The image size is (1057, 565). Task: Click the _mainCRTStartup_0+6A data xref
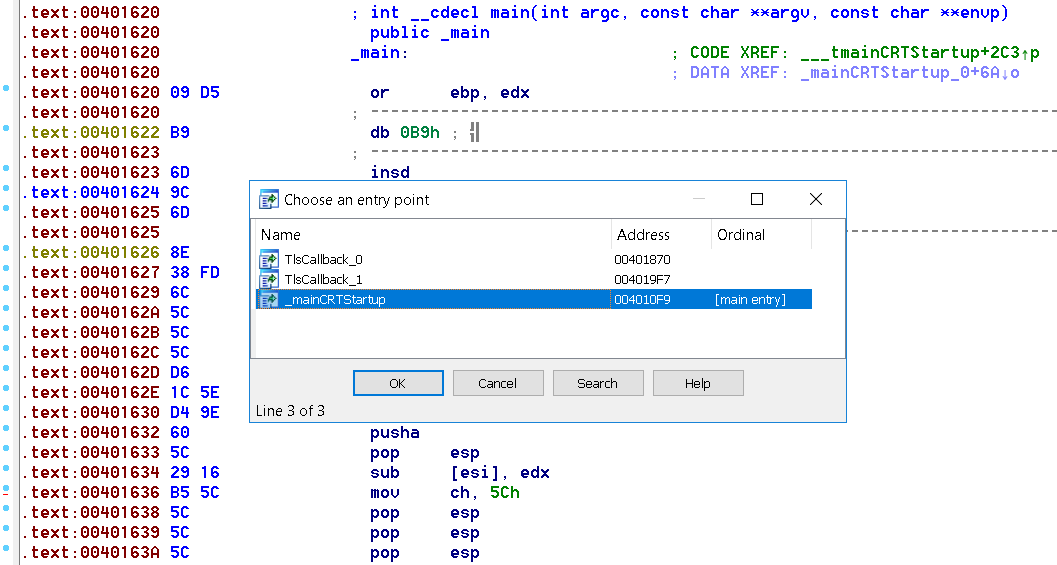pos(909,73)
